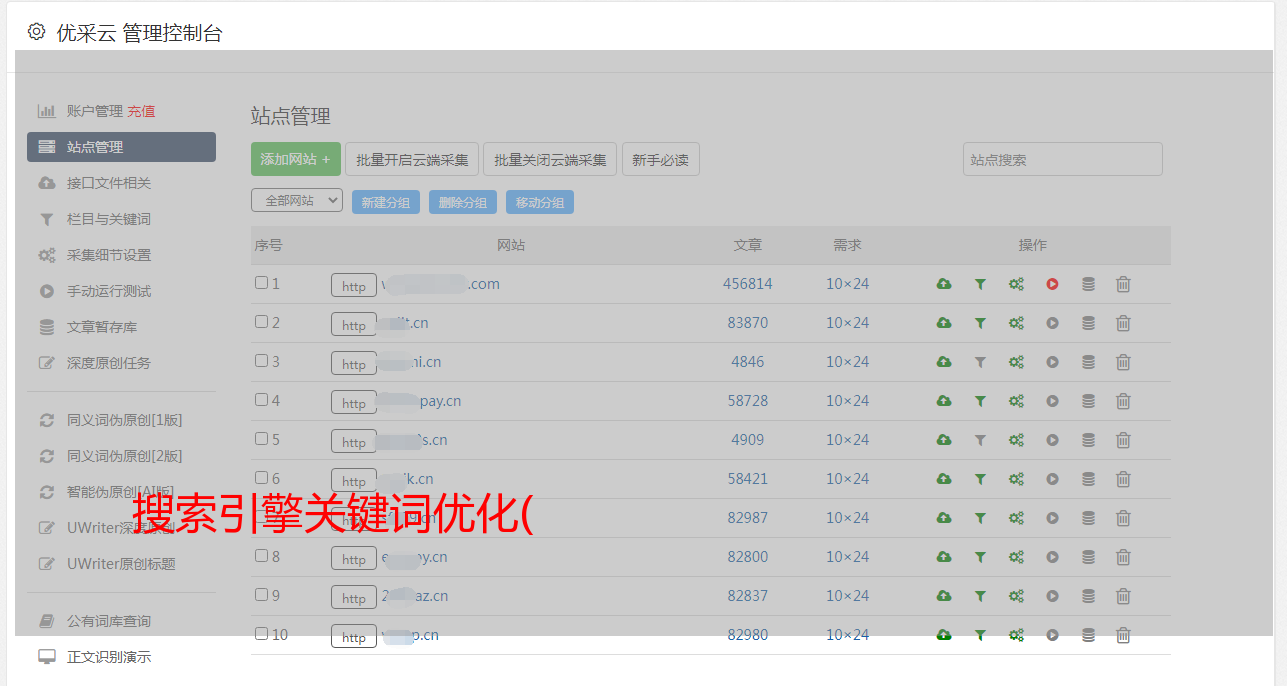Open the database icon in row 10

[x=1088, y=635]
